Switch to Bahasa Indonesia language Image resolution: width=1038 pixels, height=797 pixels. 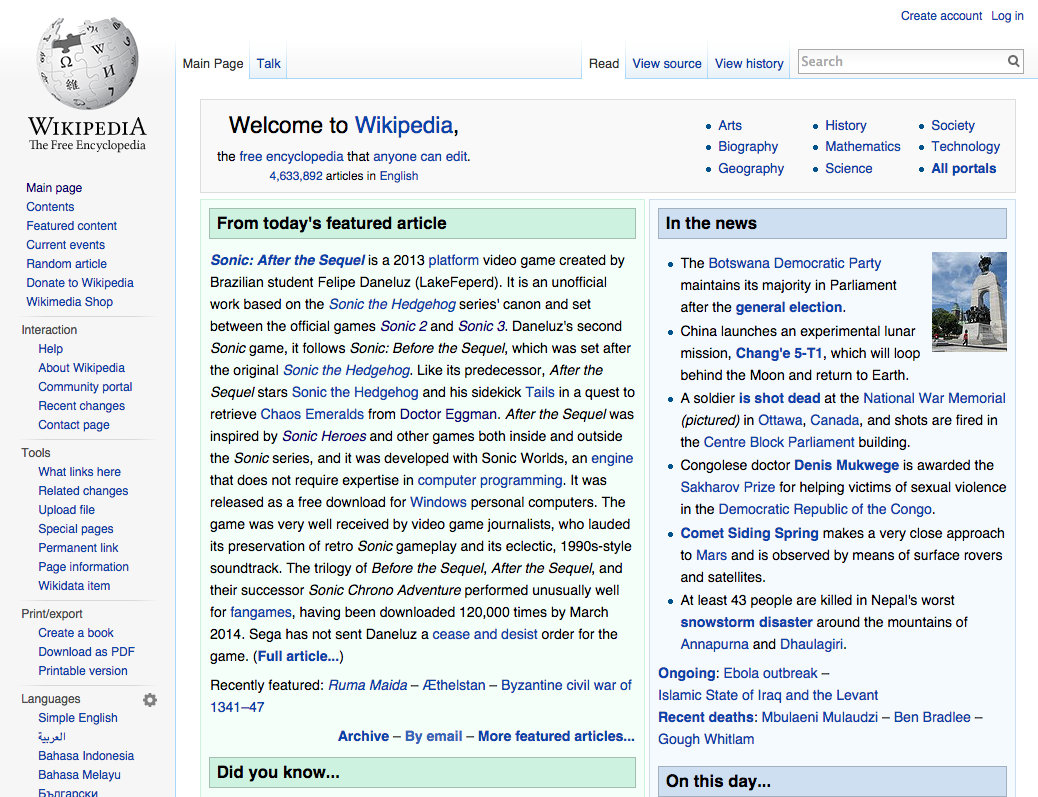pos(86,756)
